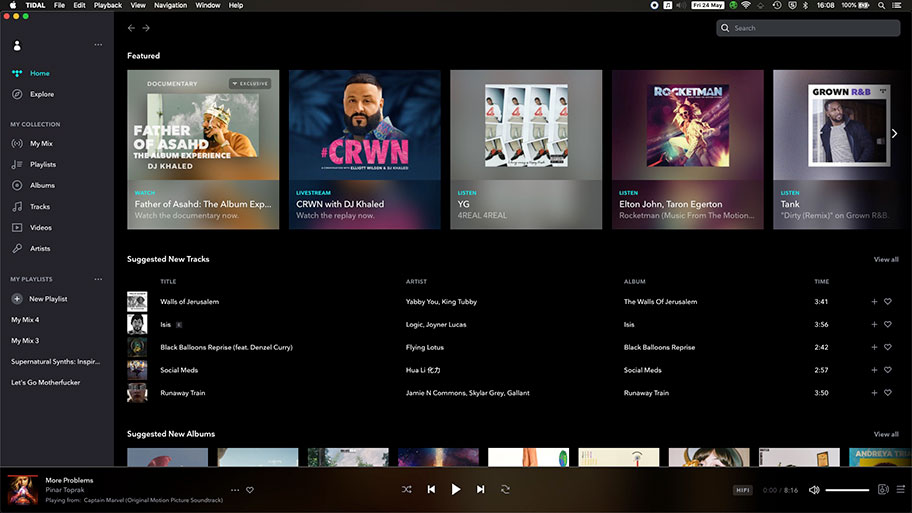Favorite the Social Meds track
The height and width of the screenshot is (513, 912).
point(888,370)
